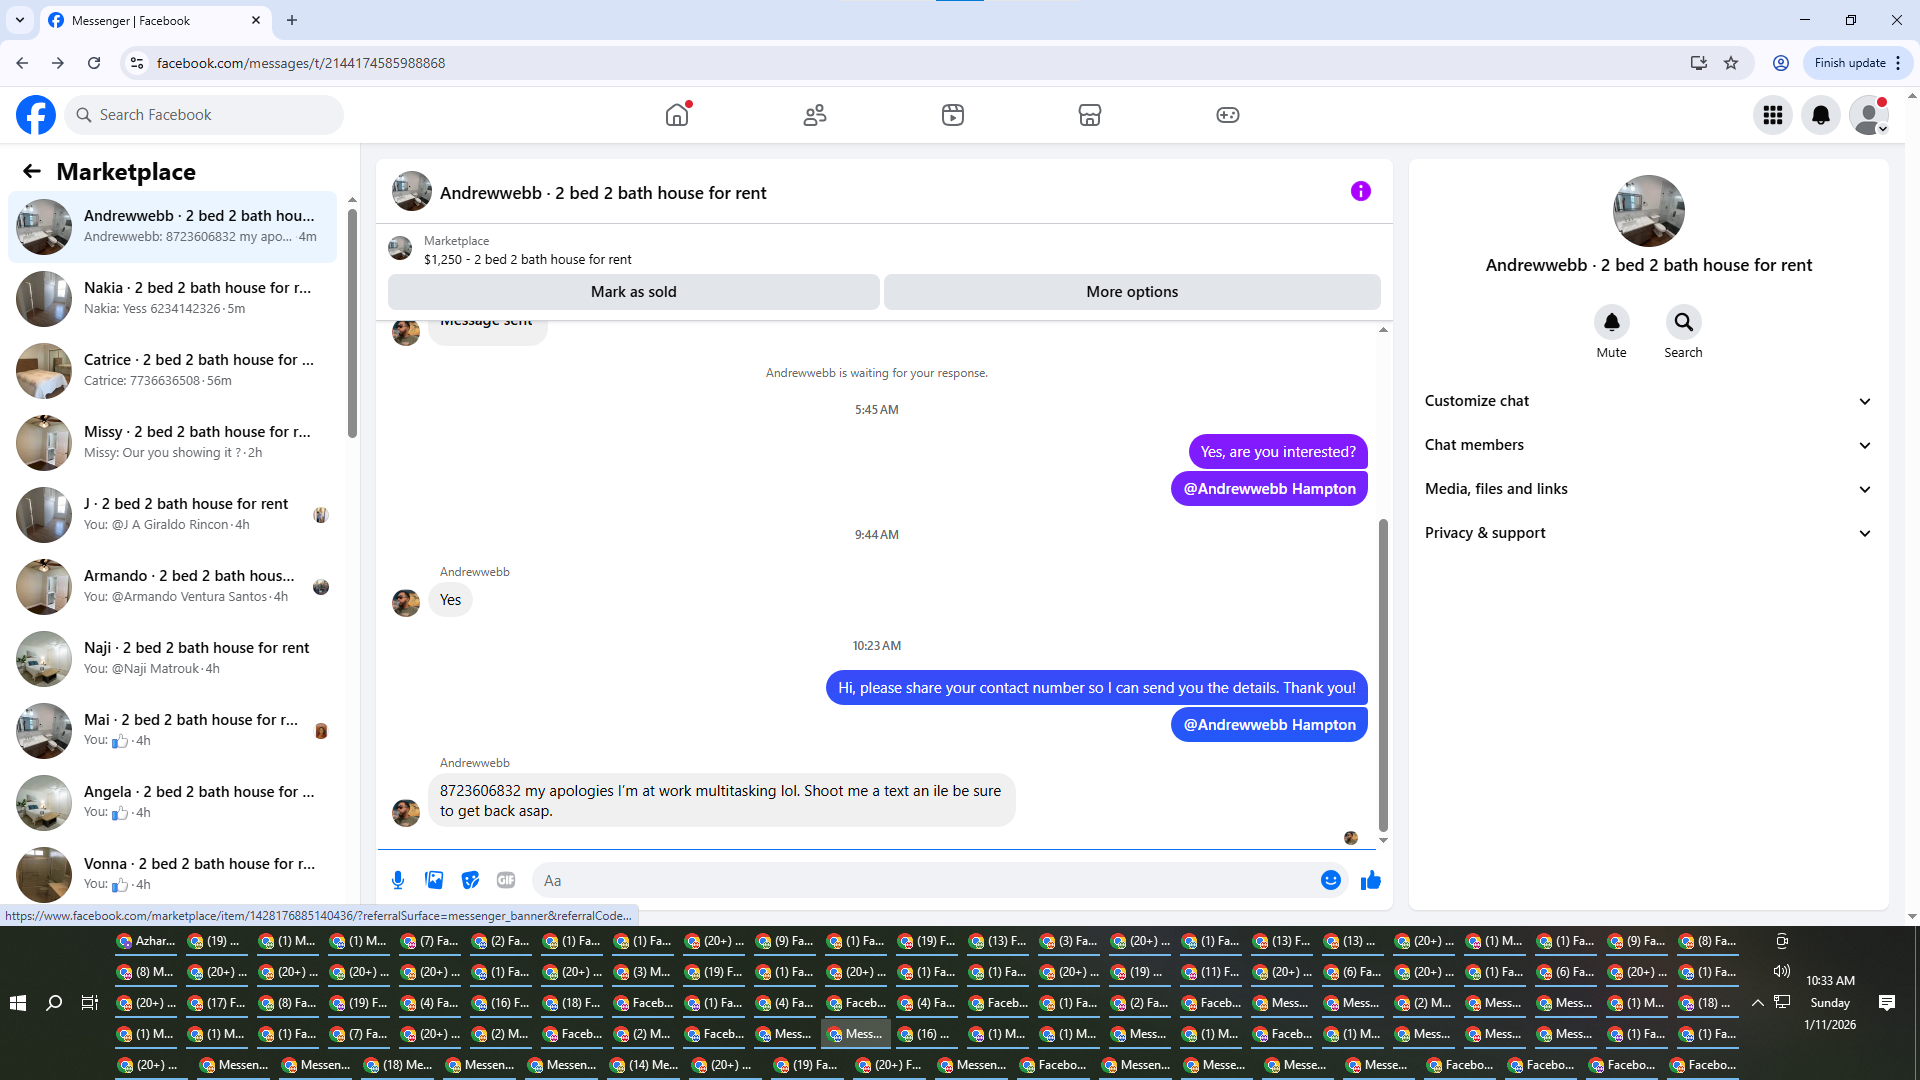Open the Armando conversation

point(172,587)
